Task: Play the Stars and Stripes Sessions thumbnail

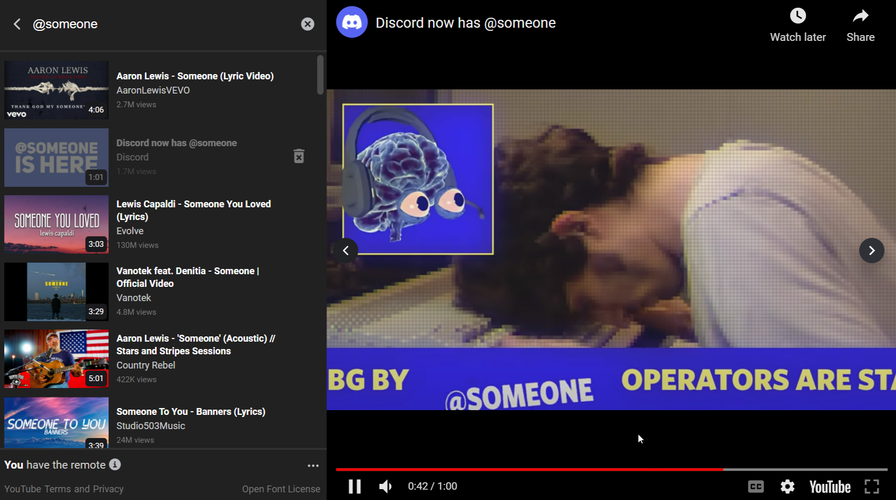Action: tap(56, 359)
